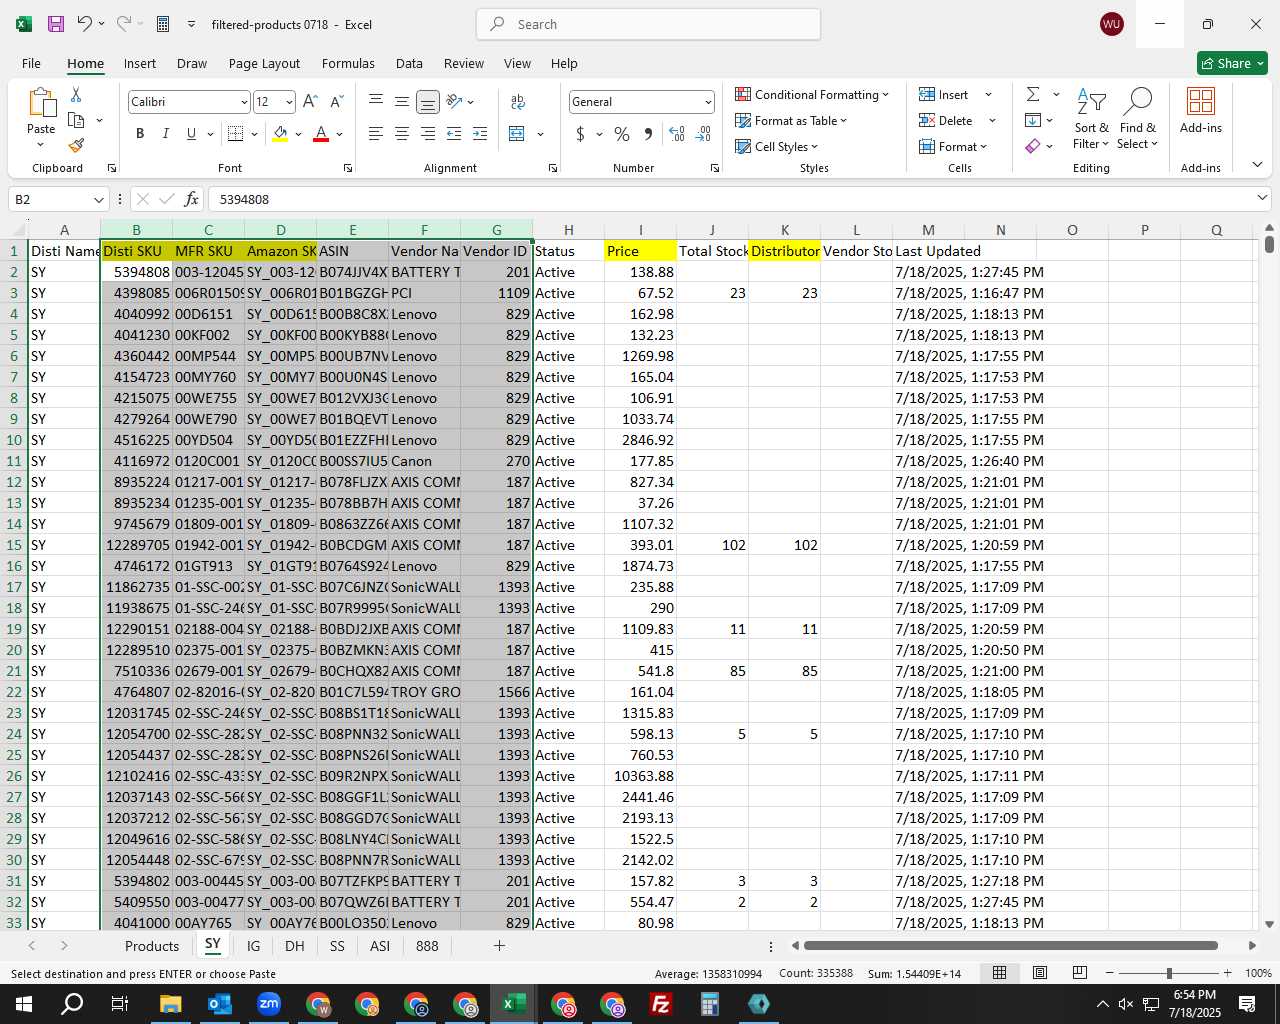Image resolution: width=1280 pixels, height=1024 pixels.
Task: Open the File menu
Action: [31, 63]
